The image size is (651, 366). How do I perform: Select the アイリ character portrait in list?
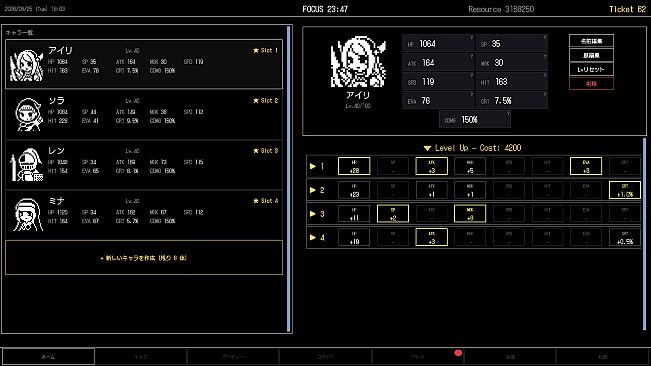click(27, 65)
